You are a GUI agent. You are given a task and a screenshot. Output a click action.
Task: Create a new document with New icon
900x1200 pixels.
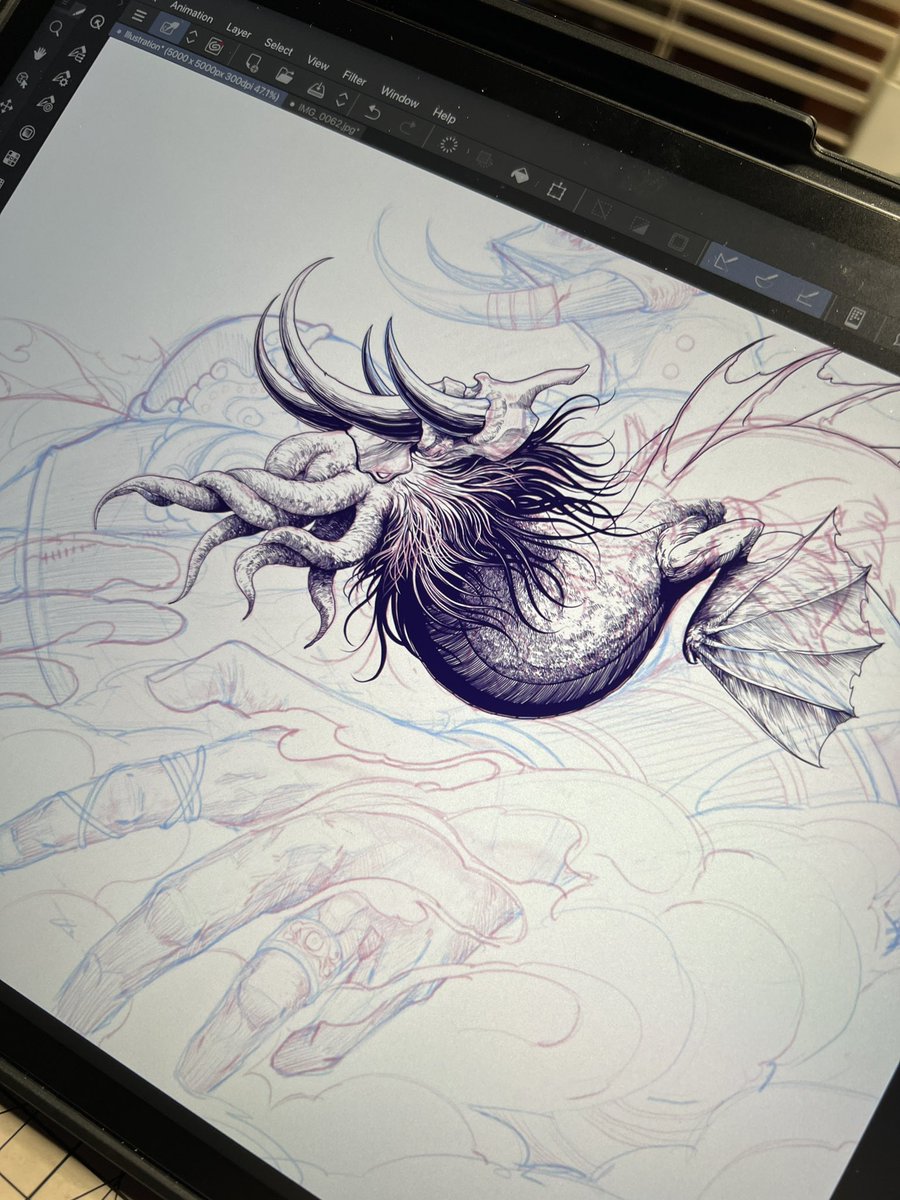coord(254,62)
